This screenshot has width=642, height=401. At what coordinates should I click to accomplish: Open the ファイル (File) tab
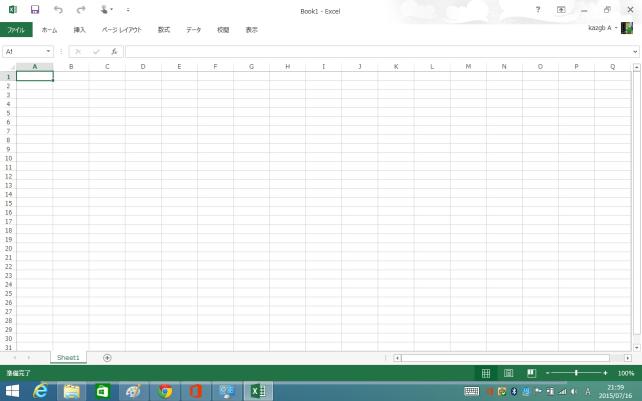[16, 30]
